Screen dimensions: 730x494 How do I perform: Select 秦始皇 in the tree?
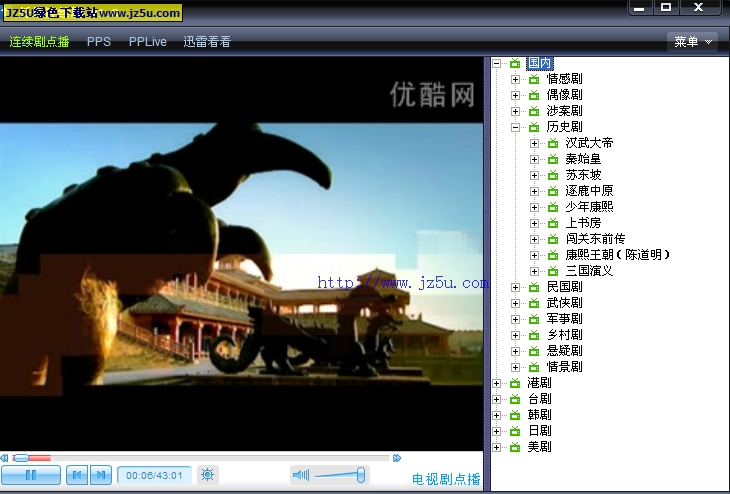coord(583,159)
